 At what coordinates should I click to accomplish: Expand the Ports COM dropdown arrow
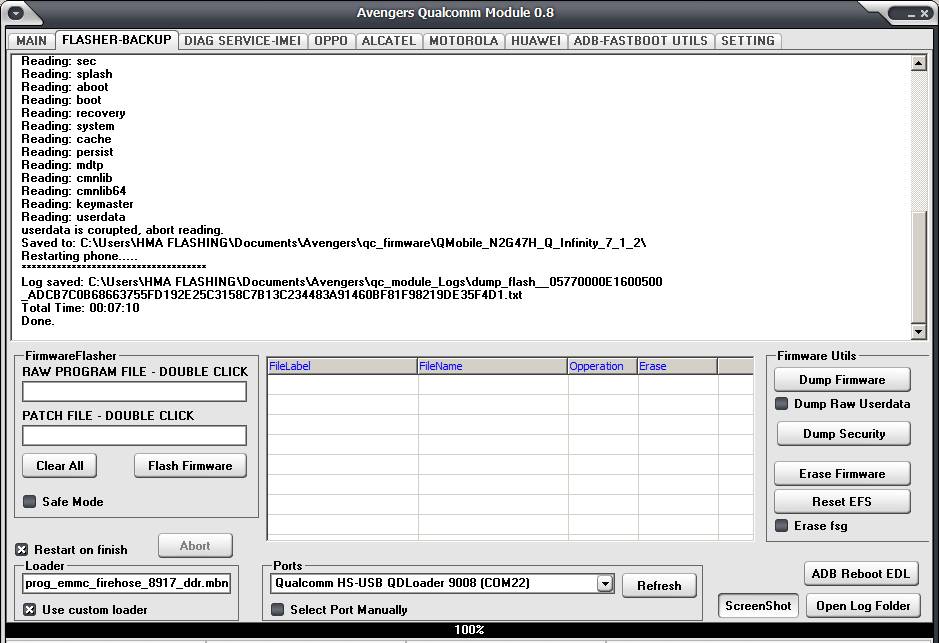604,584
